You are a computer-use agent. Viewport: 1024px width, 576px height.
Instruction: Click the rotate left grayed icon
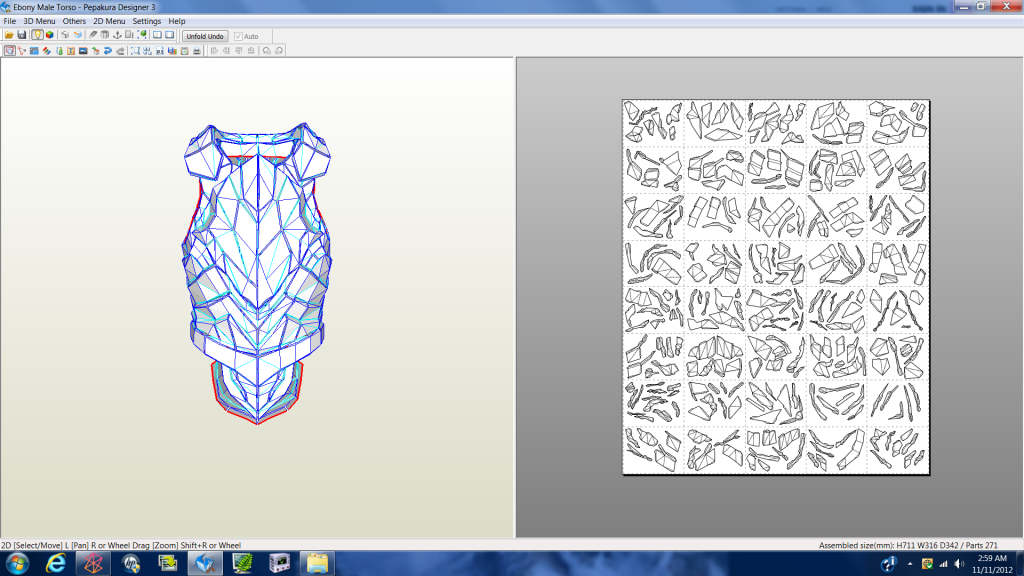point(266,51)
